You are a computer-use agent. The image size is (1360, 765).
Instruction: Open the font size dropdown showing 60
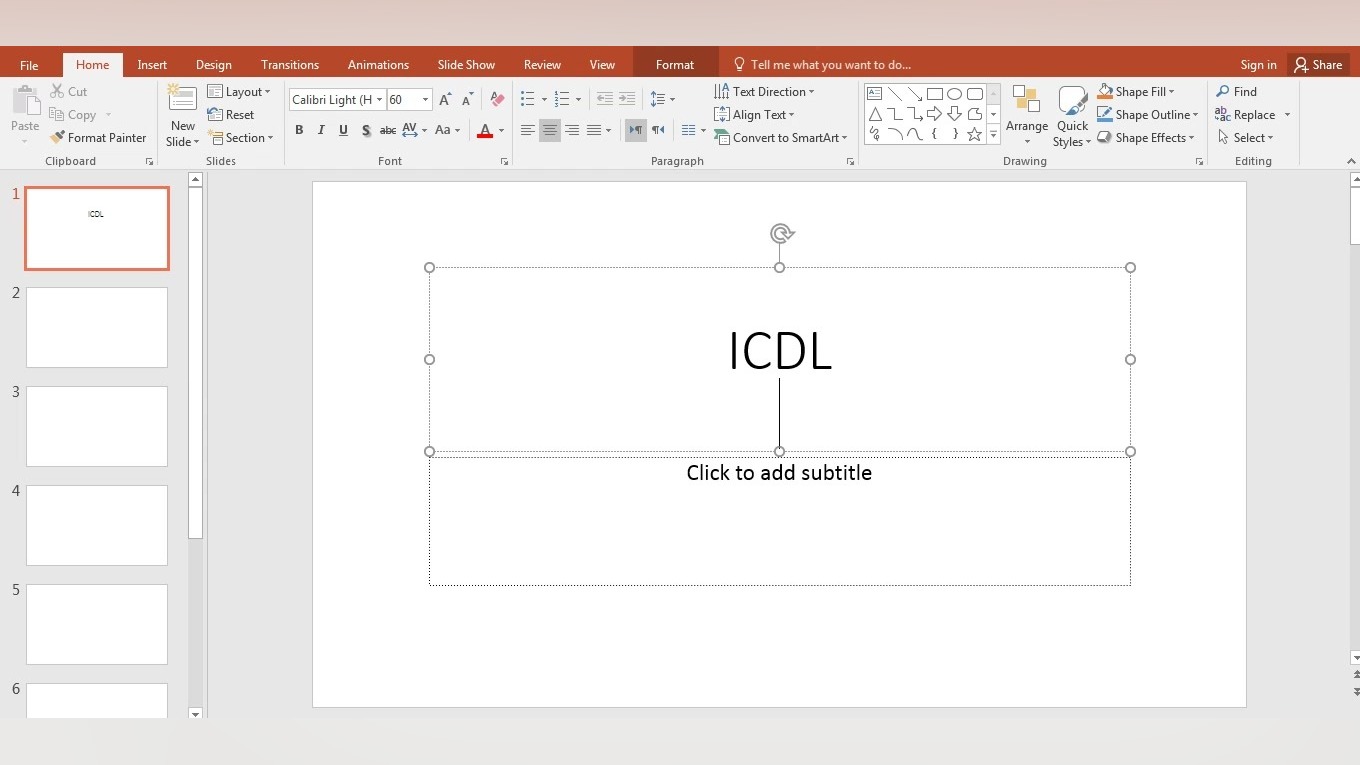(425, 100)
